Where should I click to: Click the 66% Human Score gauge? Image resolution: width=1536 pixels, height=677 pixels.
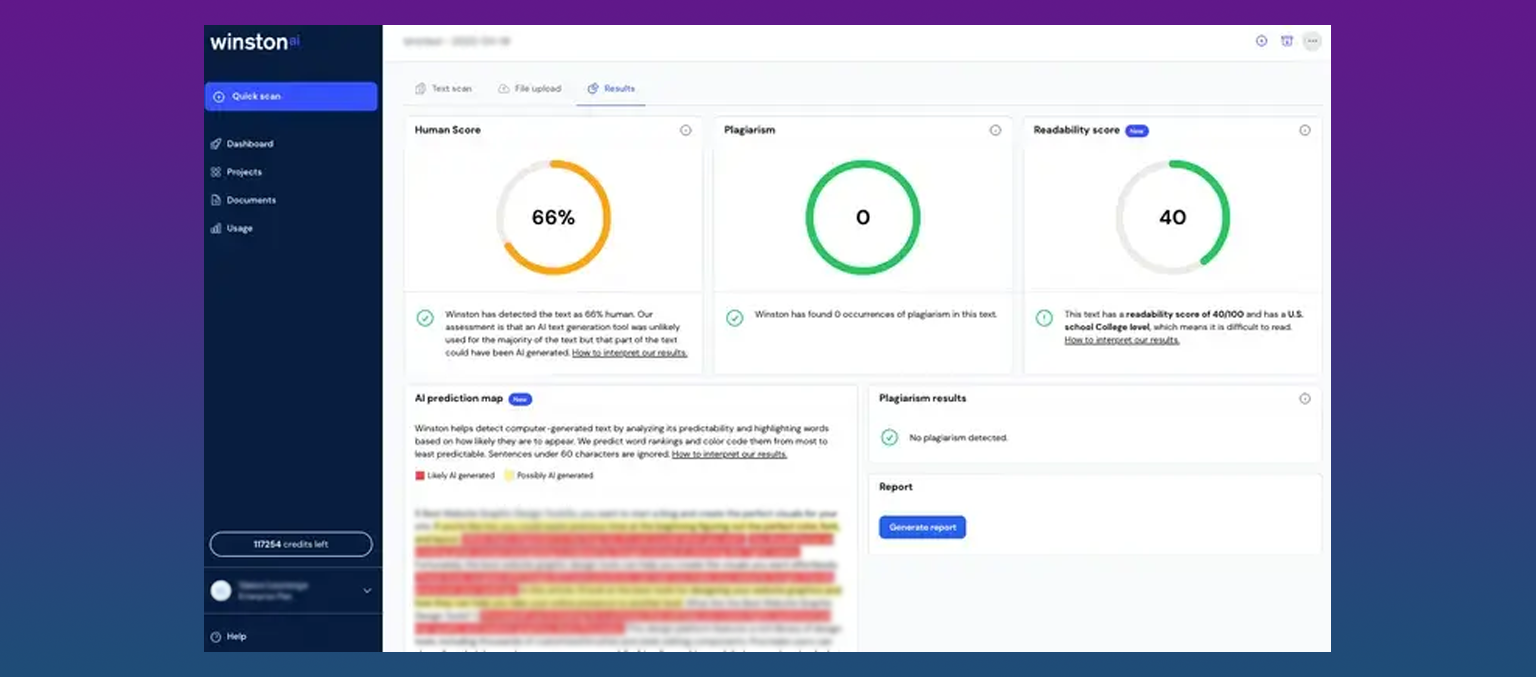tap(553, 217)
